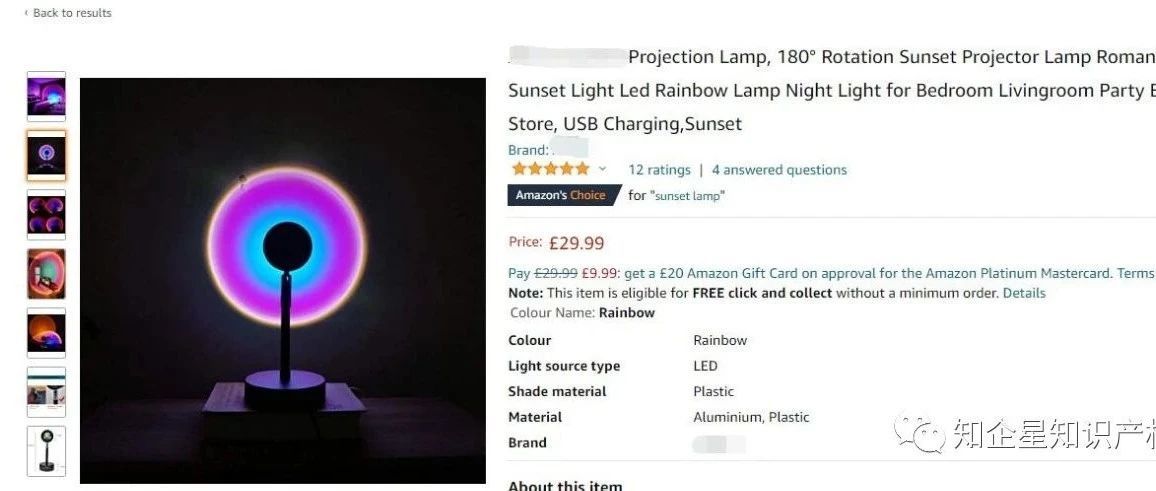Open the 4 answered questions link
The width and height of the screenshot is (1156, 491).
point(779,170)
